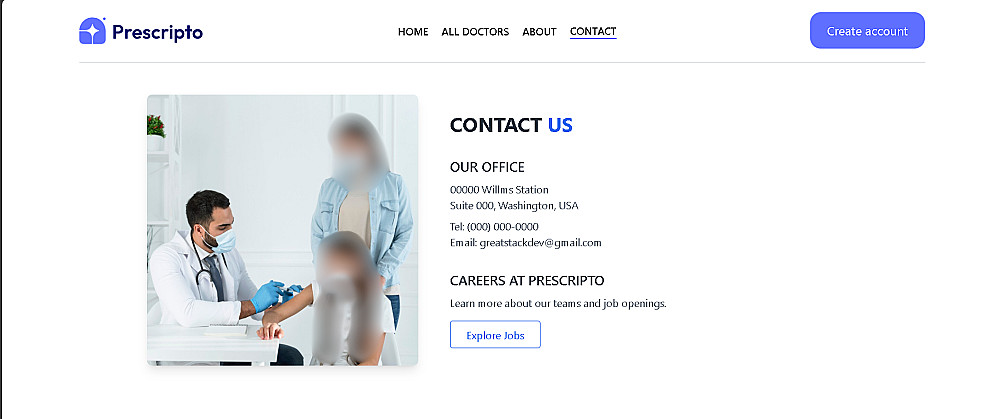
Task: Go to the HOME nav link
Action: coord(413,31)
